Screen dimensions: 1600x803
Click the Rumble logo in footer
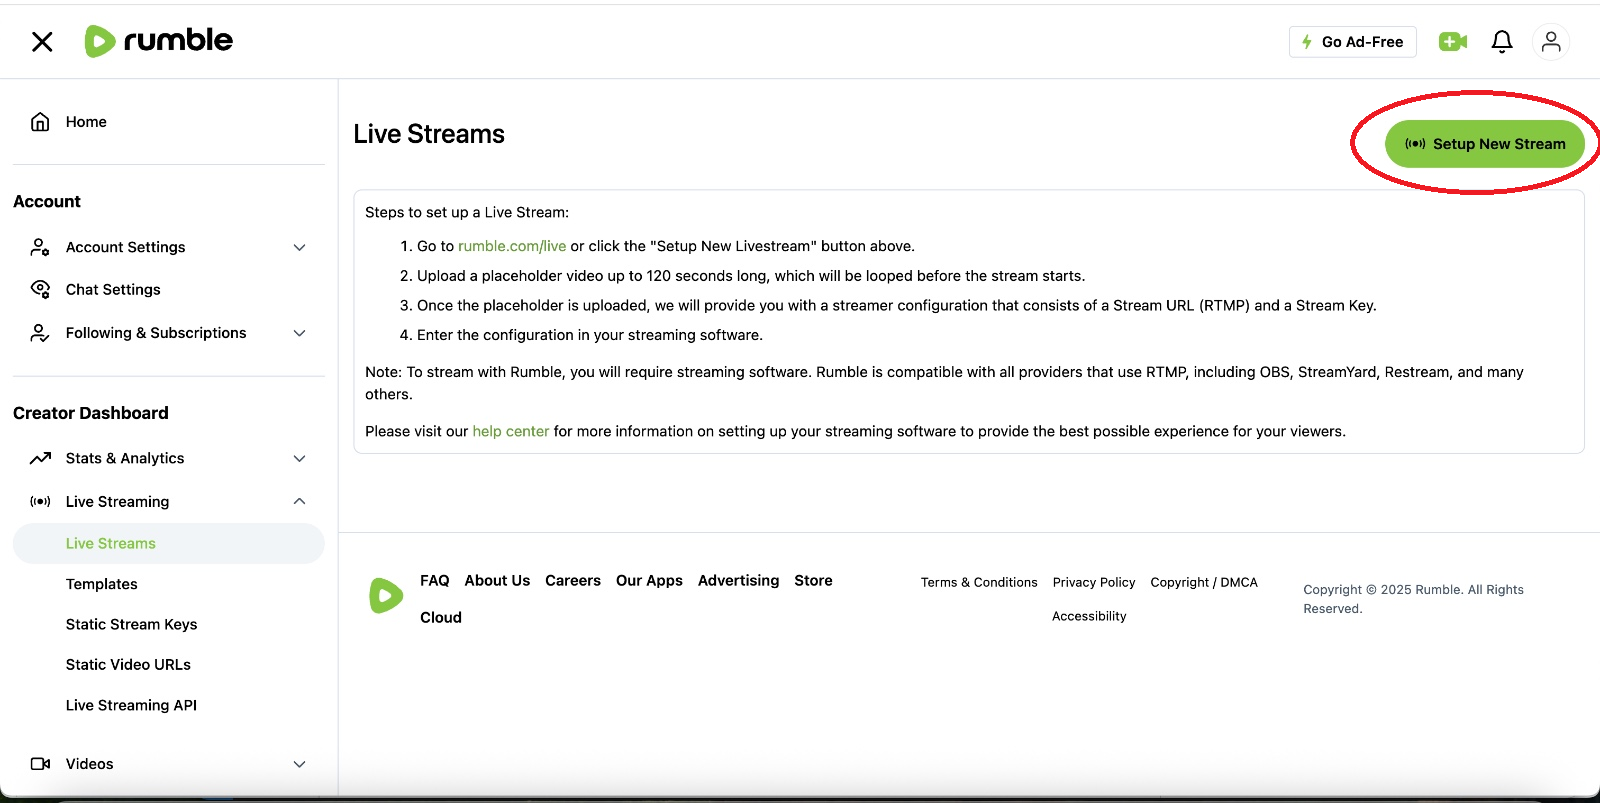386,596
